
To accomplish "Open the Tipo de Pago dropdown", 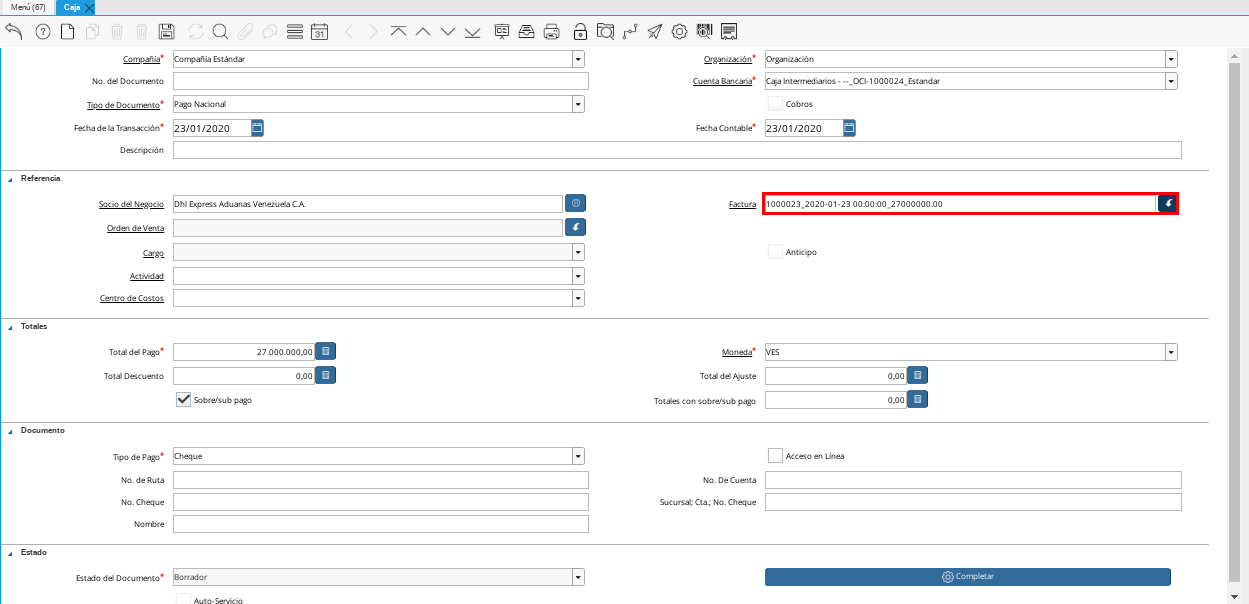I will (578, 456).
